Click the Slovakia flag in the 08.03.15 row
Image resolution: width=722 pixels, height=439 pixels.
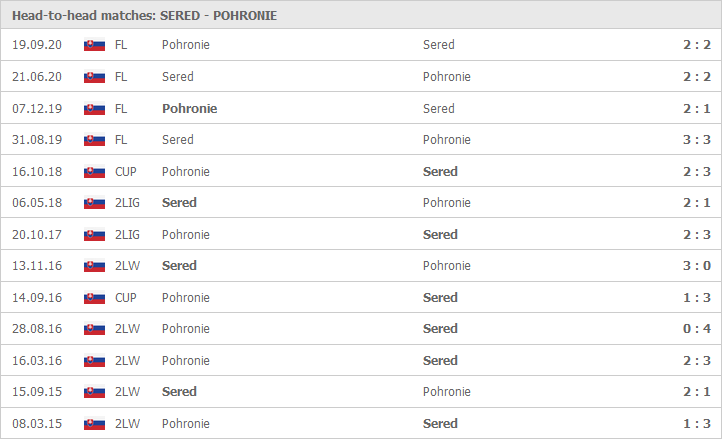[x=94, y=424]
